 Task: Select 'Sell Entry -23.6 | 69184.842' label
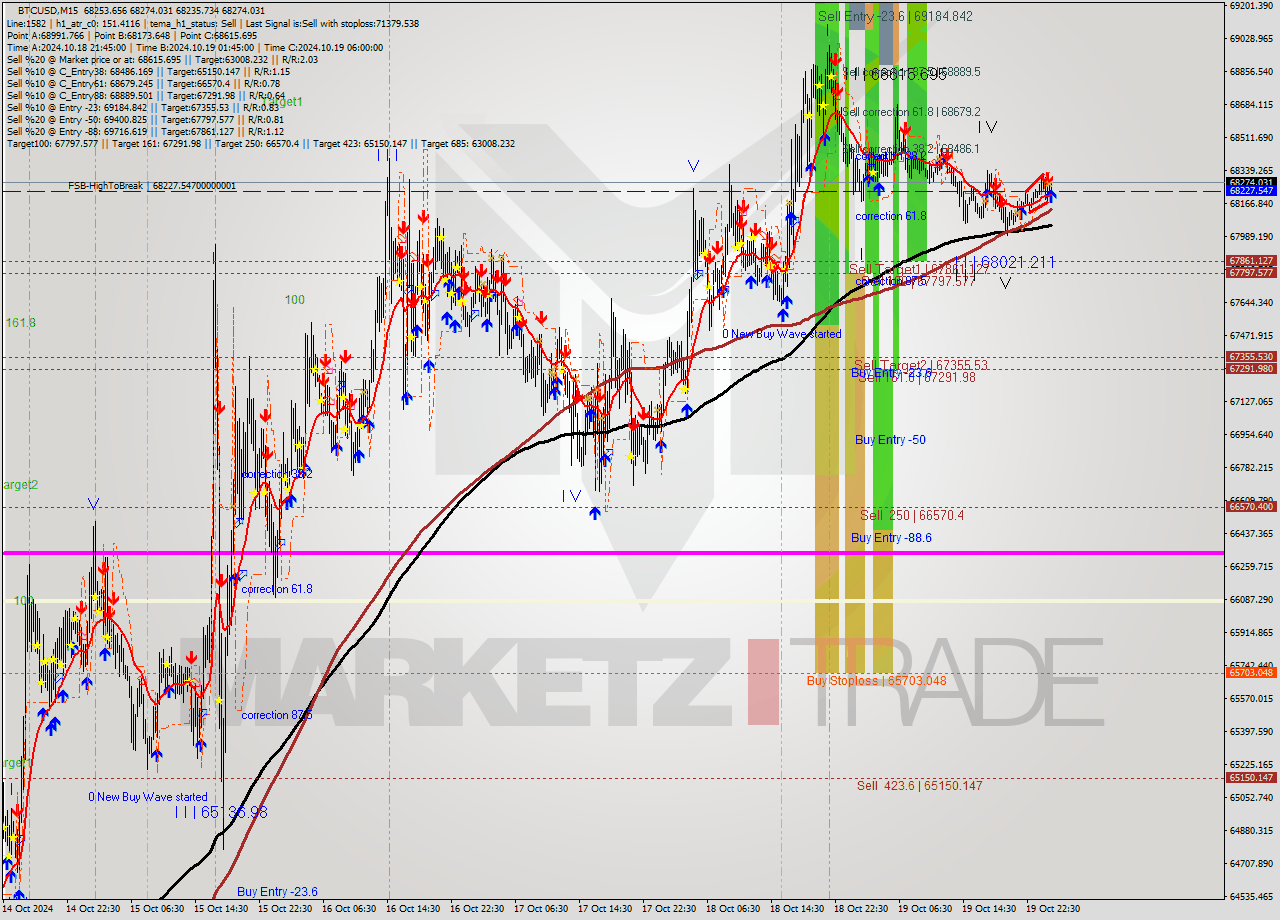895,16
